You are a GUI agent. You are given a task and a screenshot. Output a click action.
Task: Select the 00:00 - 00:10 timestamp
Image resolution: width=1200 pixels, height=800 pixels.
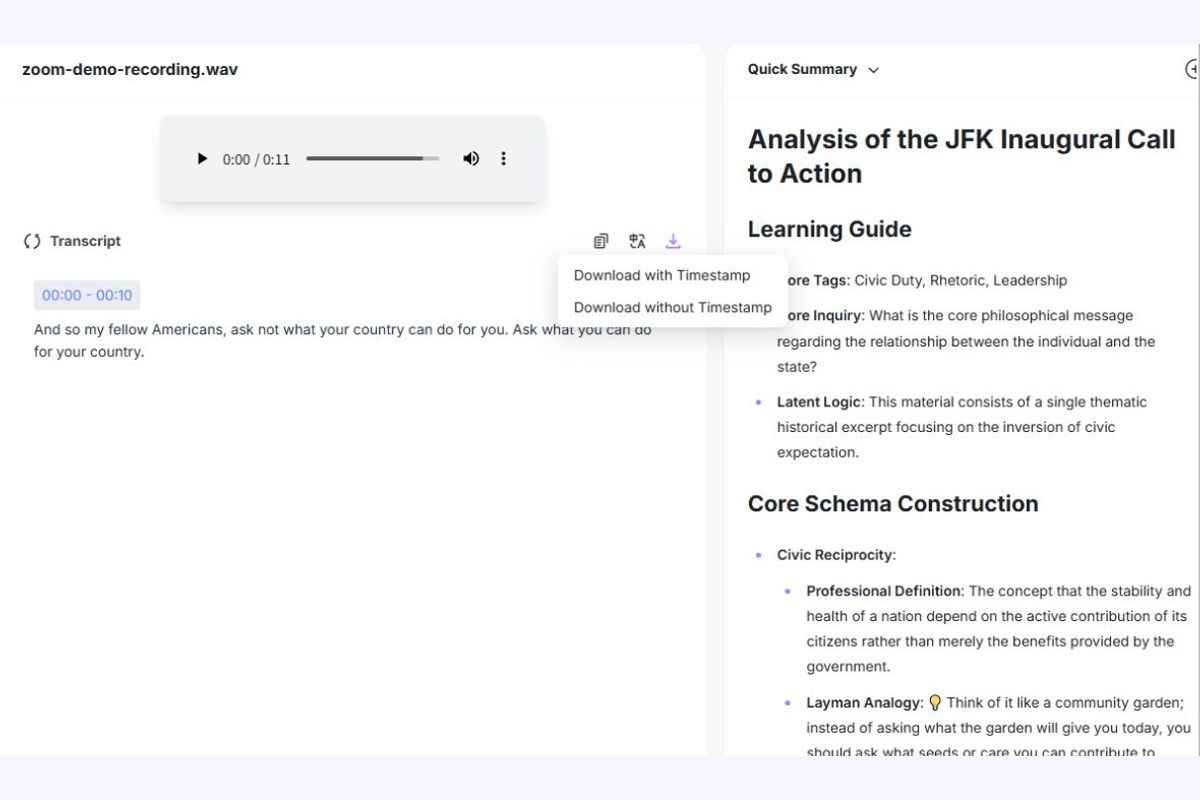point(87,295)
